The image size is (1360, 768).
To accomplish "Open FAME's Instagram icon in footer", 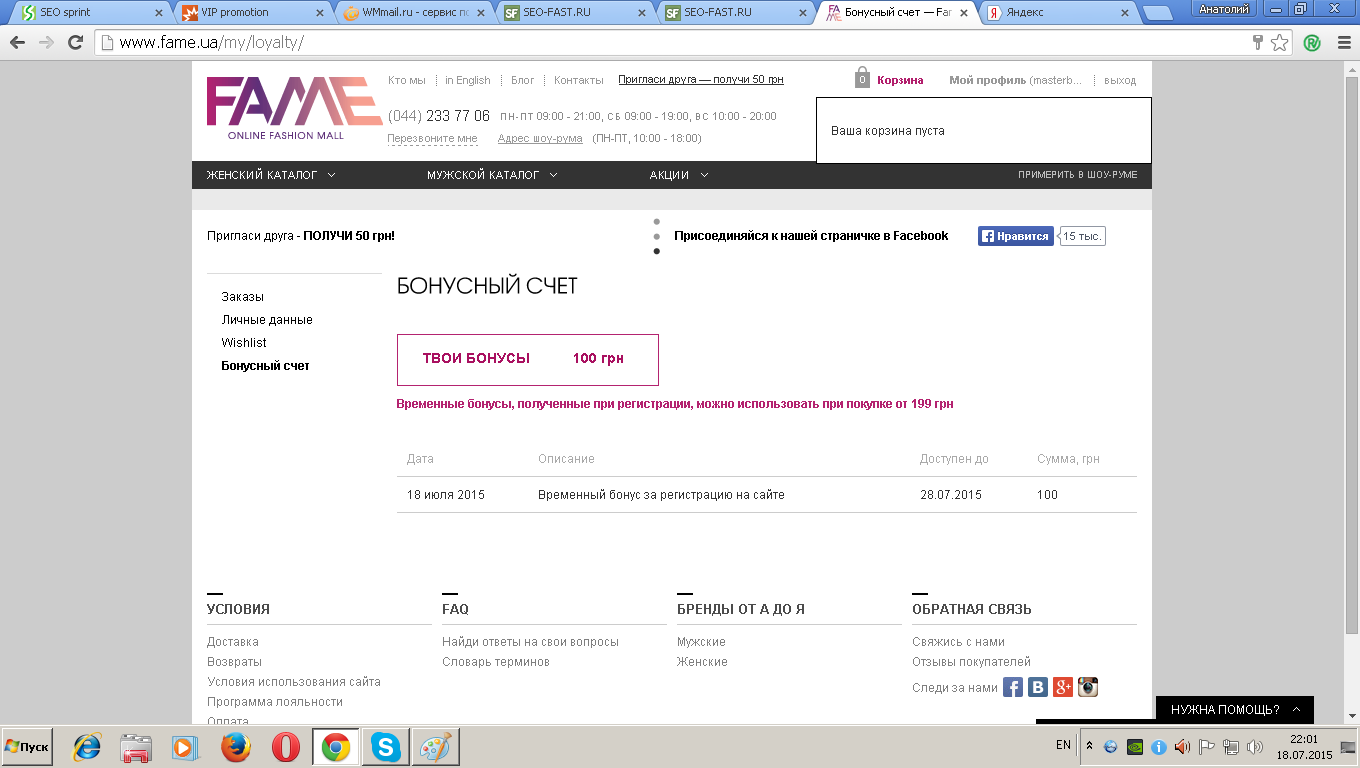I will pyautogui.click(x=1088, y=687).
